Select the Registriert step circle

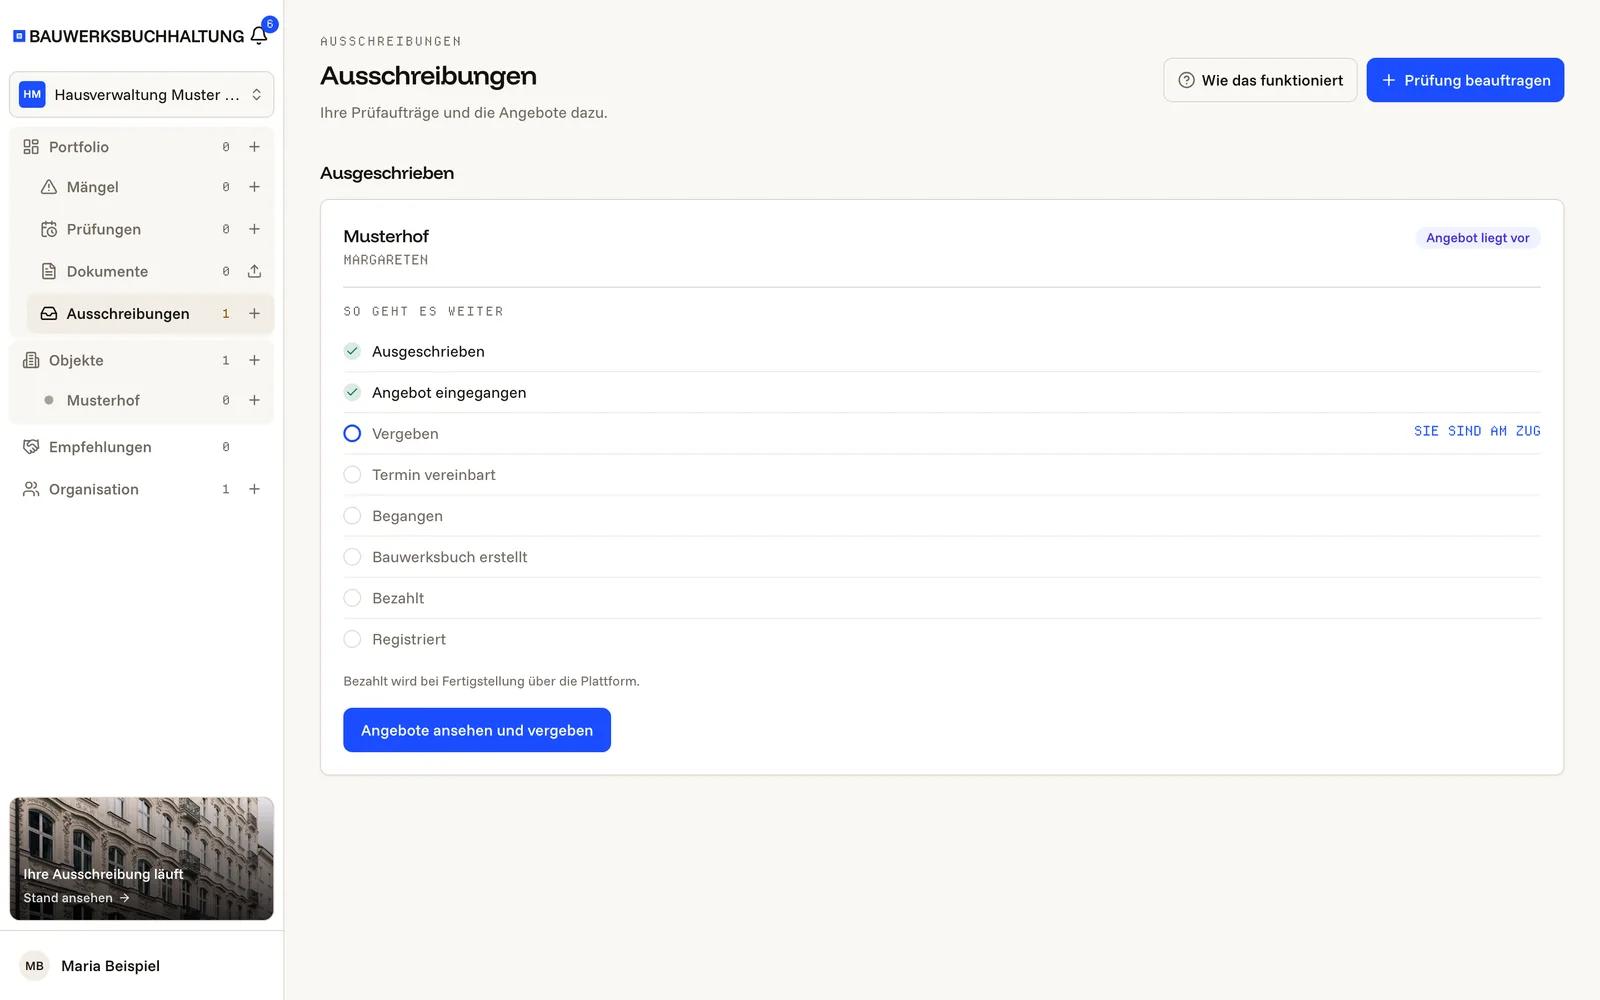point(352,638)
